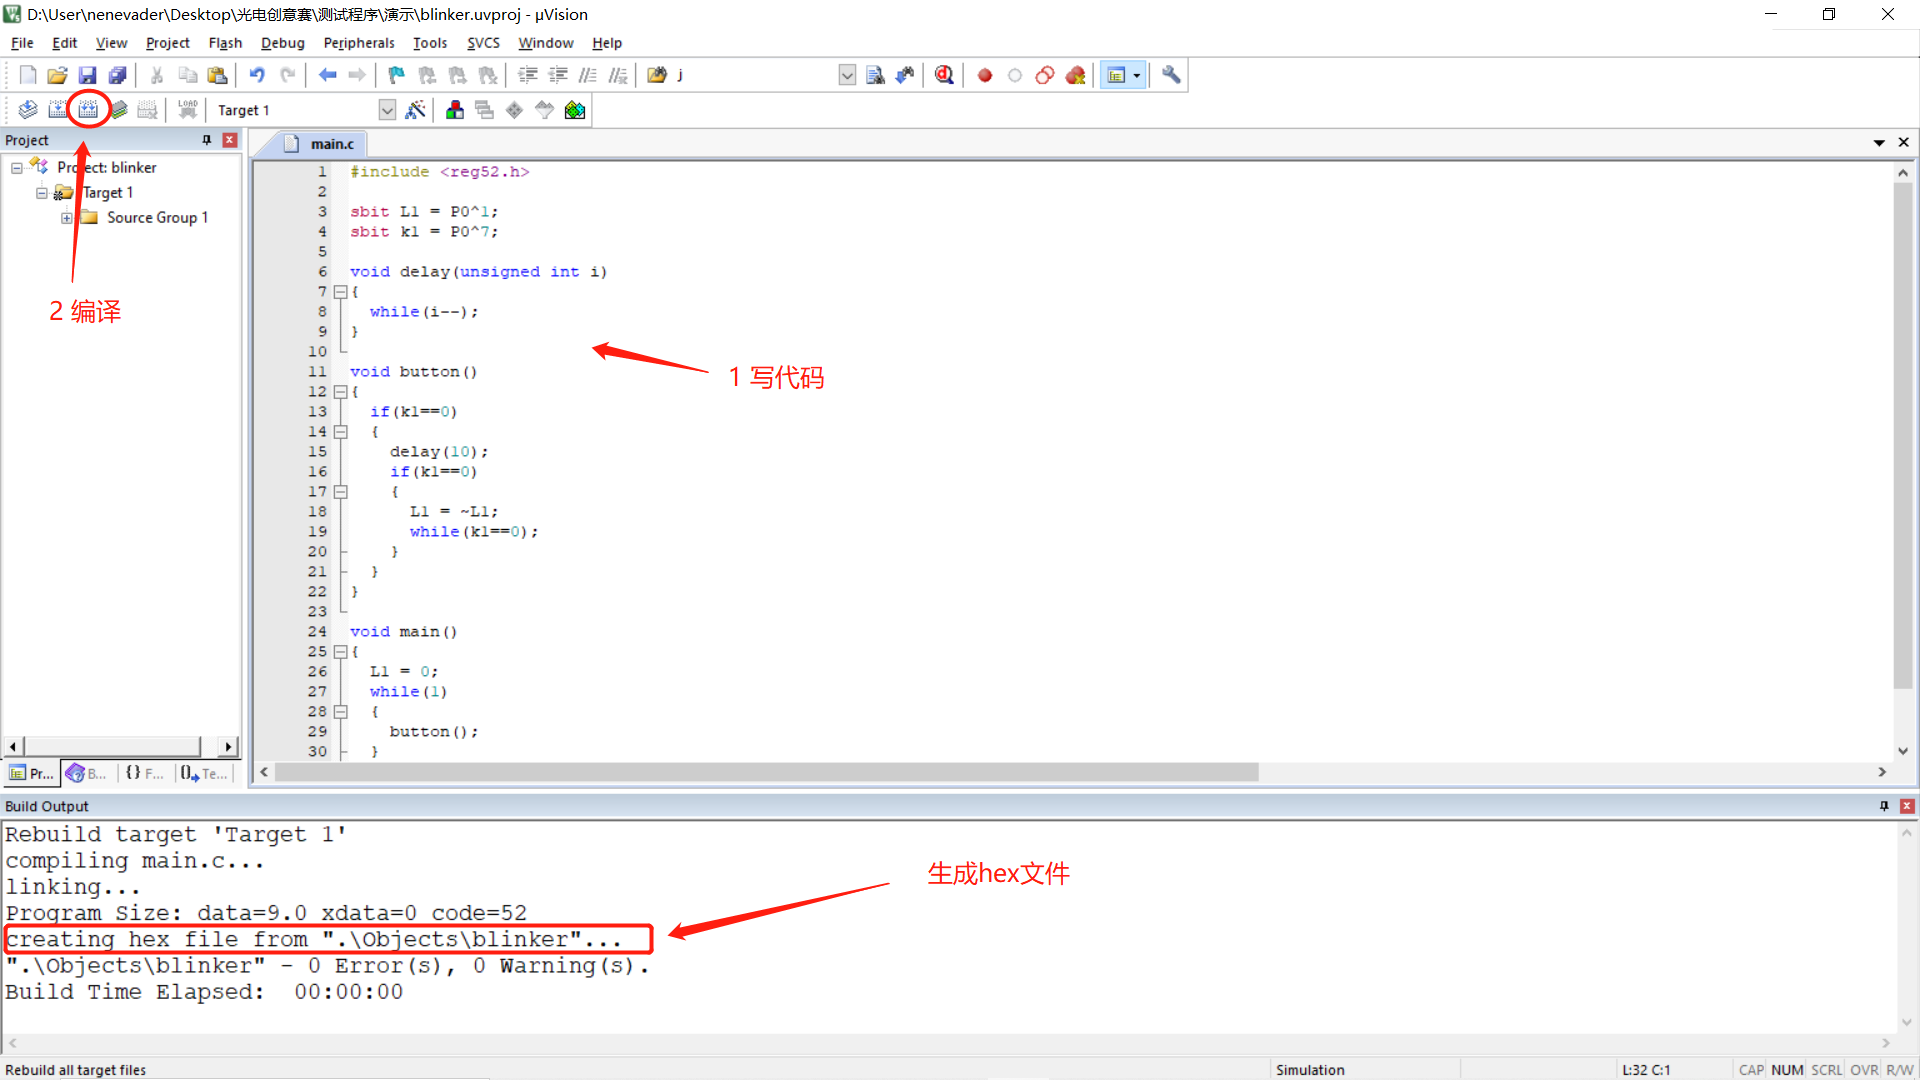Click the Paste clipboard icon
This screenshot has height=1080, width=1920.
(217, 75)
